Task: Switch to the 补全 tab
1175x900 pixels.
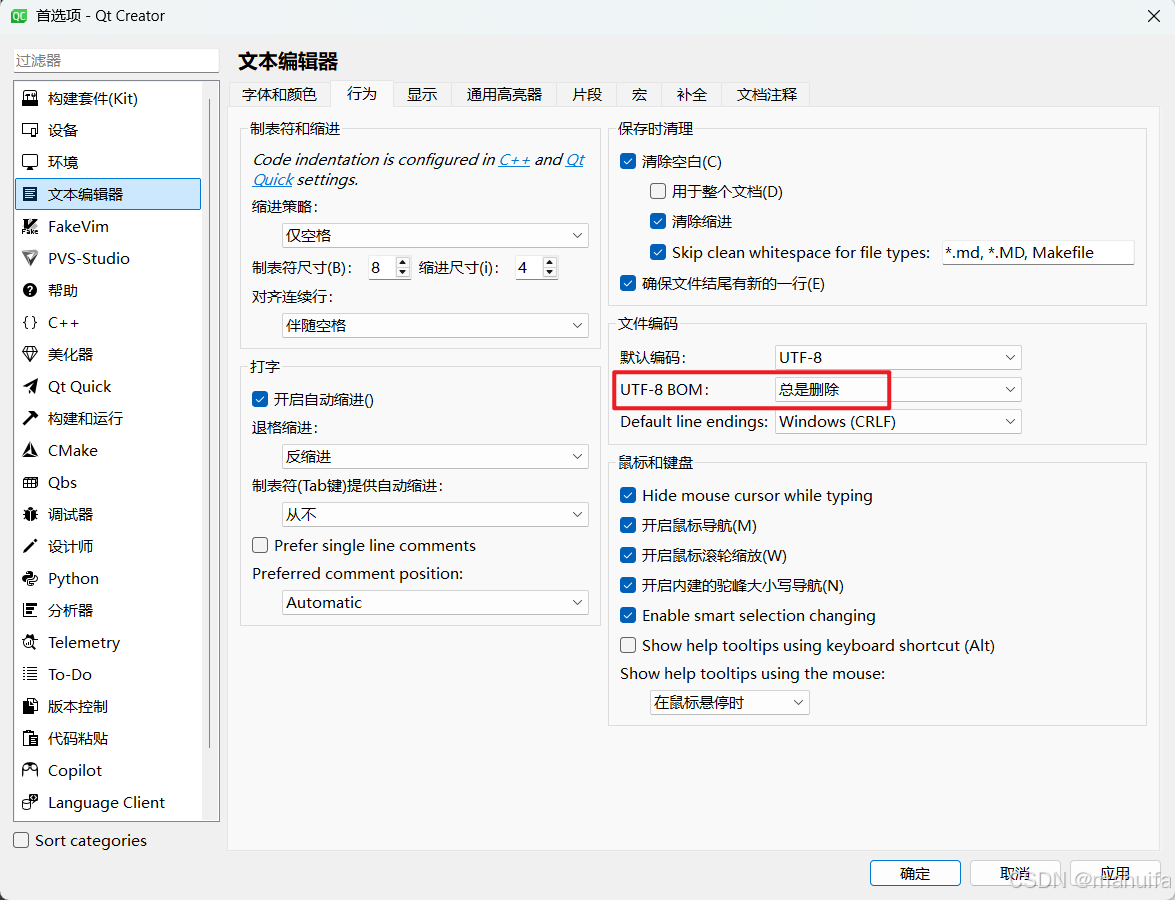Action: point(691,94)
